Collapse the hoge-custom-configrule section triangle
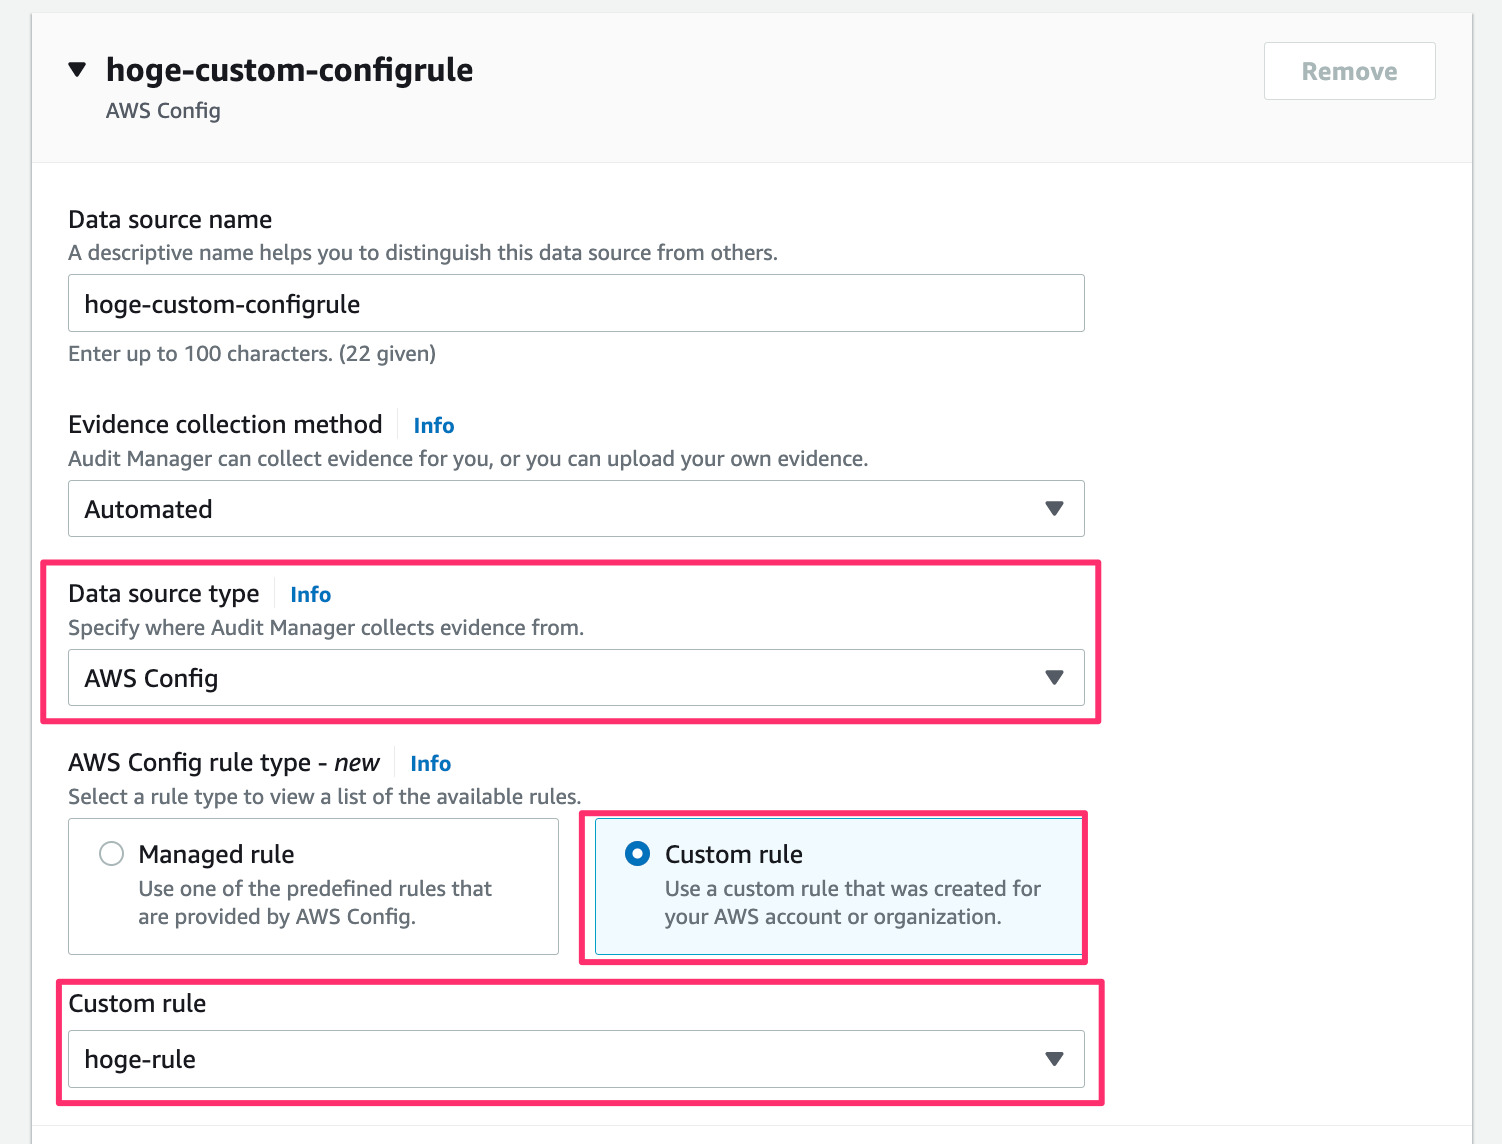 77,70
